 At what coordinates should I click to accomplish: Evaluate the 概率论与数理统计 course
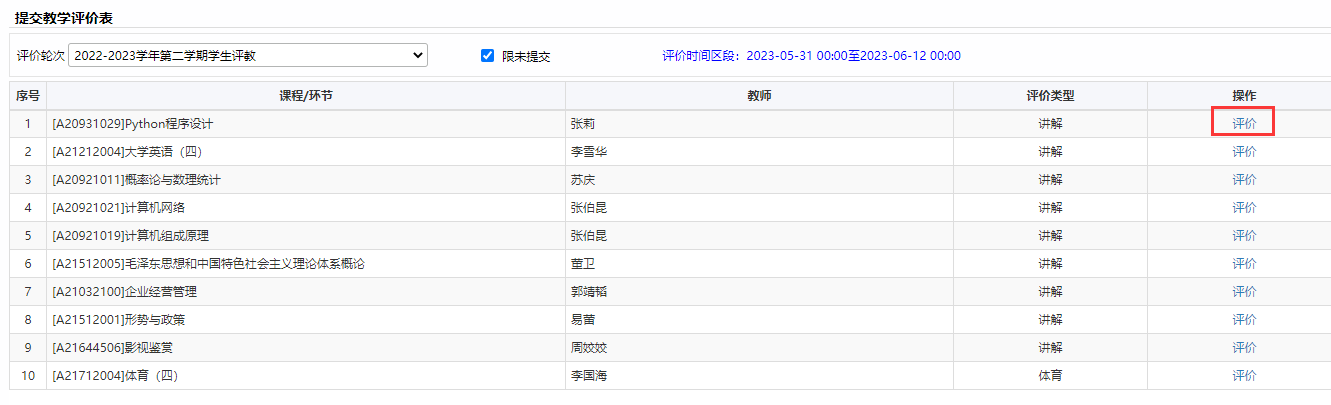[1244, 180]
